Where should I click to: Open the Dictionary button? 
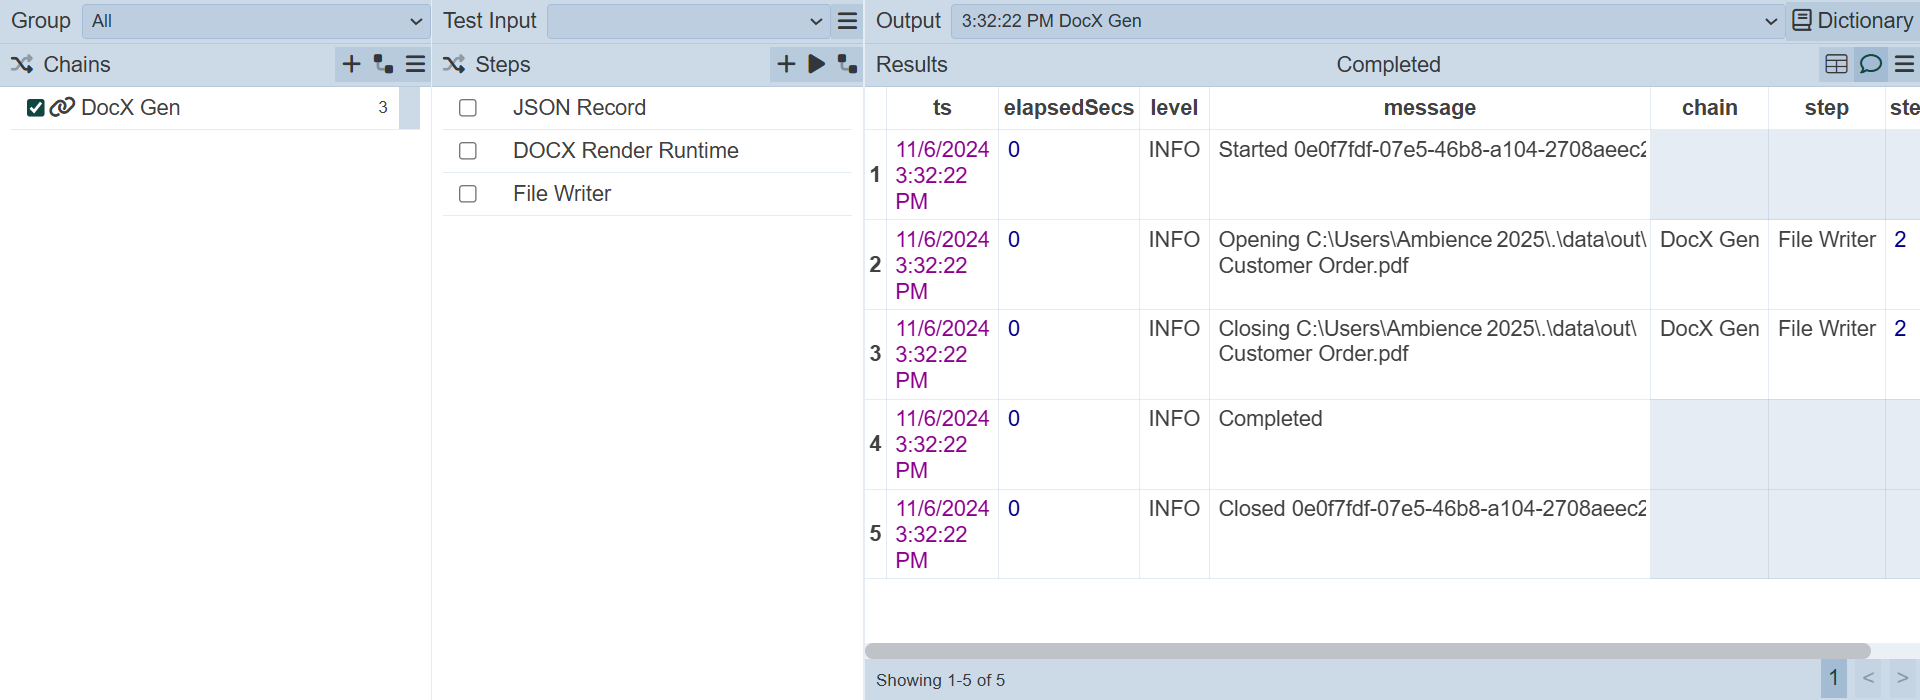click(1853, 21)
